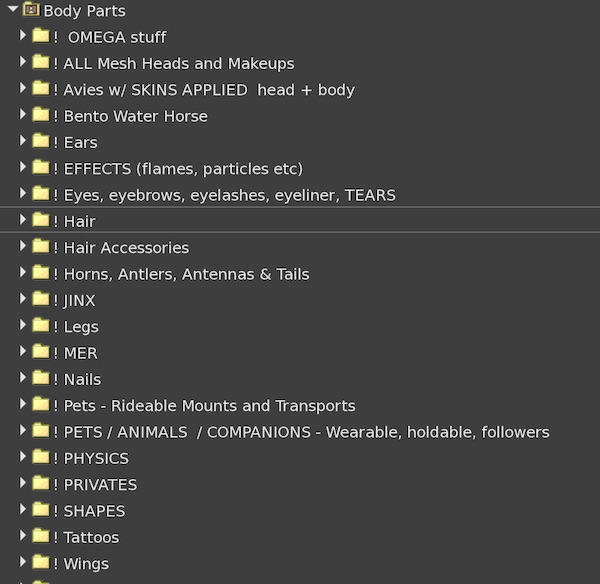Select 'EFFECTS (flames, particles etc)' text
Image resolution: width=600 pixels, height=584 pixels.
[183, 169]
